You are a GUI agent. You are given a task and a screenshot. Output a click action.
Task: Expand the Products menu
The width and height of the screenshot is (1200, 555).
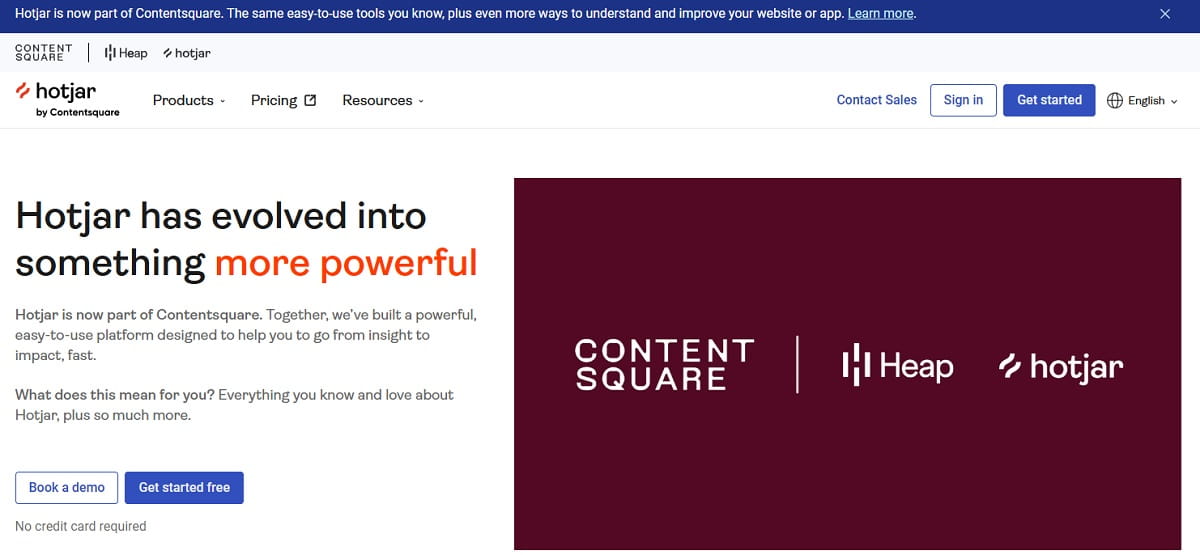pos(189,100)
